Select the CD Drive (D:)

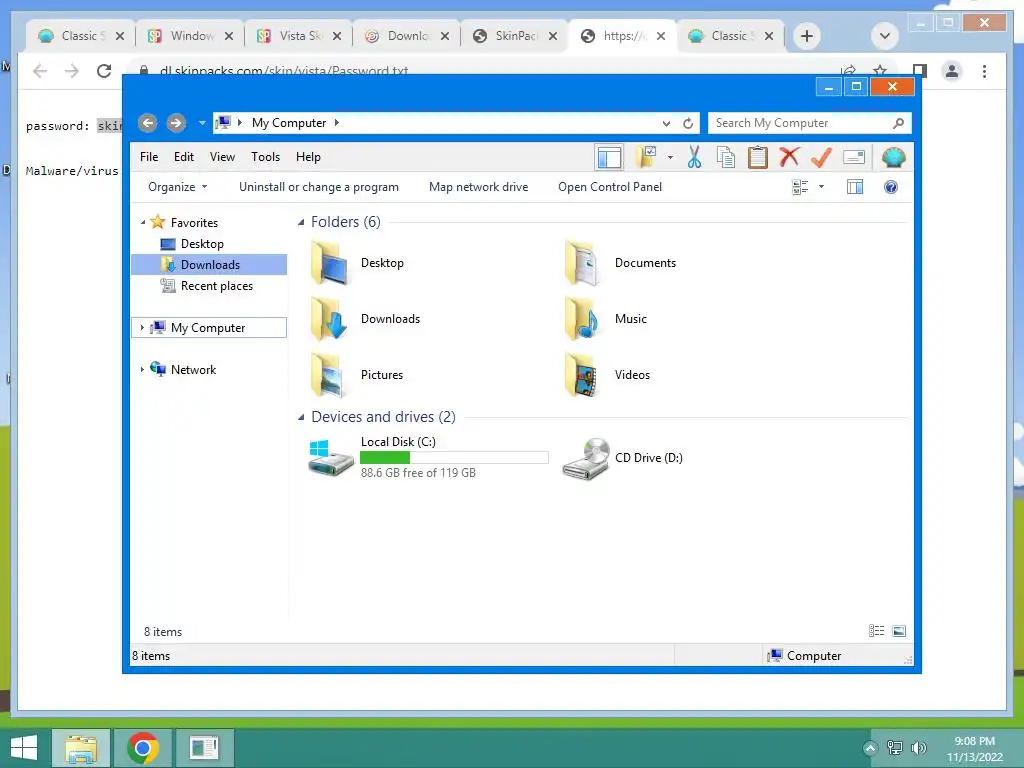point(623,458)
